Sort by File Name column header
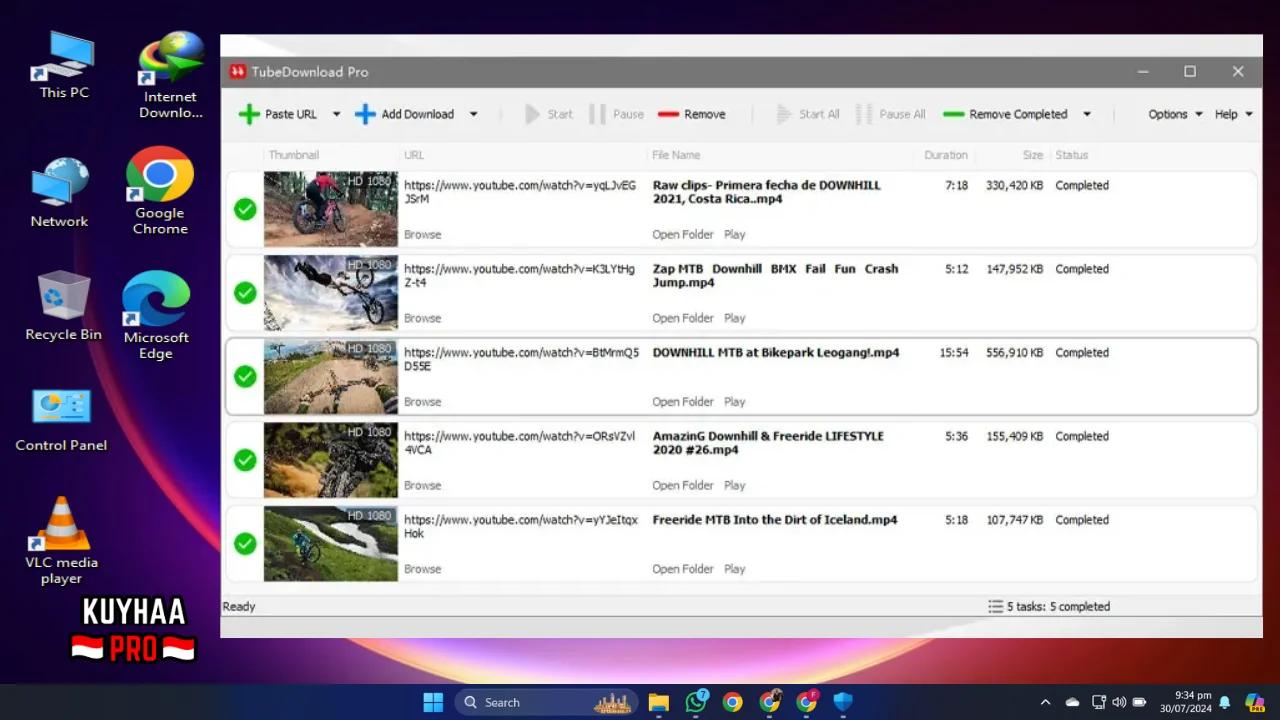The image size is (1280, 720). click(676, 155)
